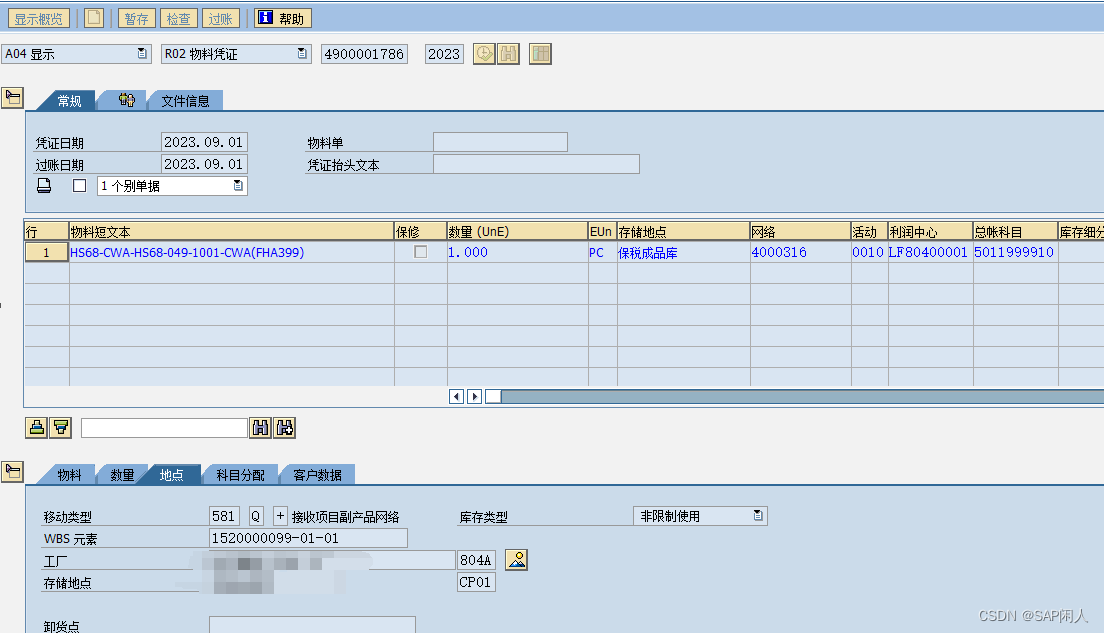
Task: Click the delete item stamp icon
Action: [x=37, y=427]
